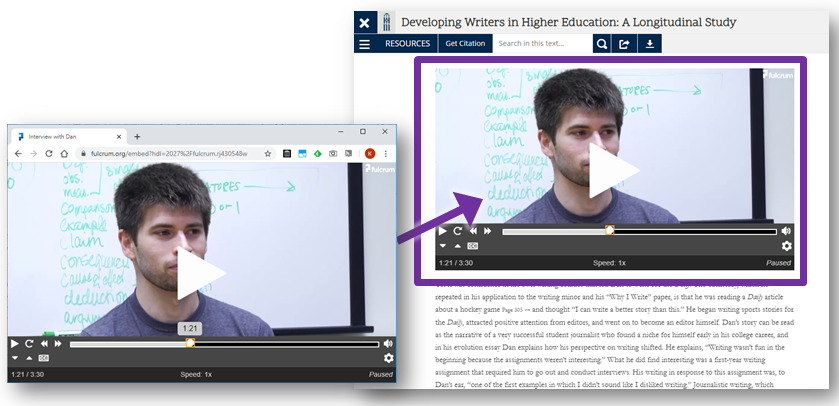Click the slower speed down-arrow in browser player
This screenshot has width=839, height=406.
(15, 358)
